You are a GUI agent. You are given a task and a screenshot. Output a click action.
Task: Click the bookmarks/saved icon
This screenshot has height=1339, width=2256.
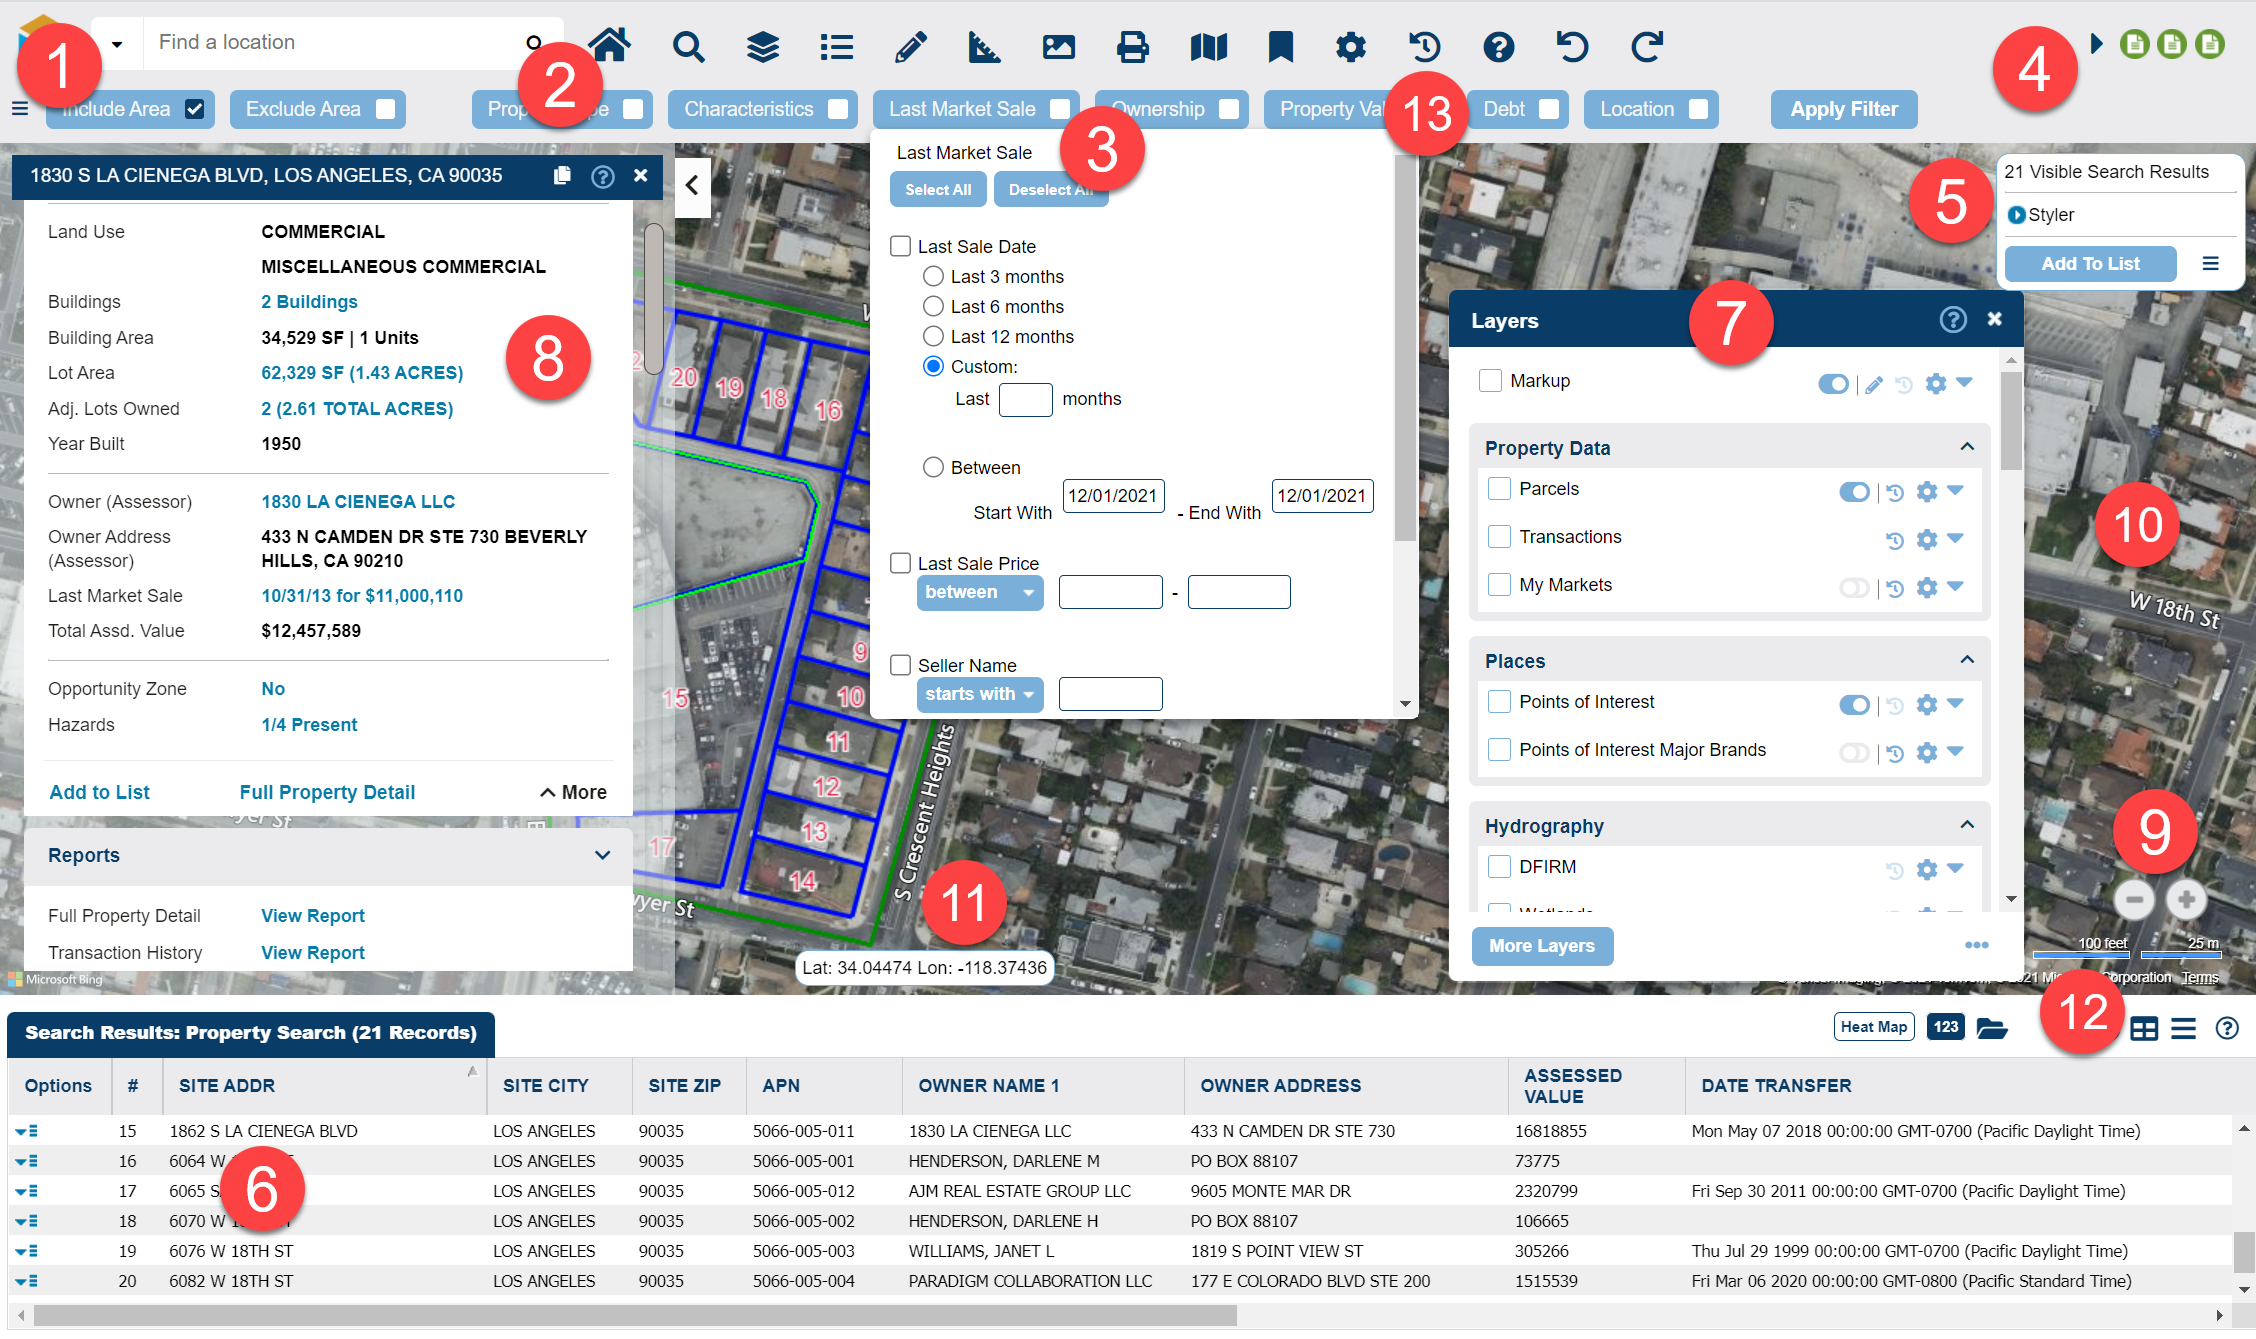[x=1279, y=45]
